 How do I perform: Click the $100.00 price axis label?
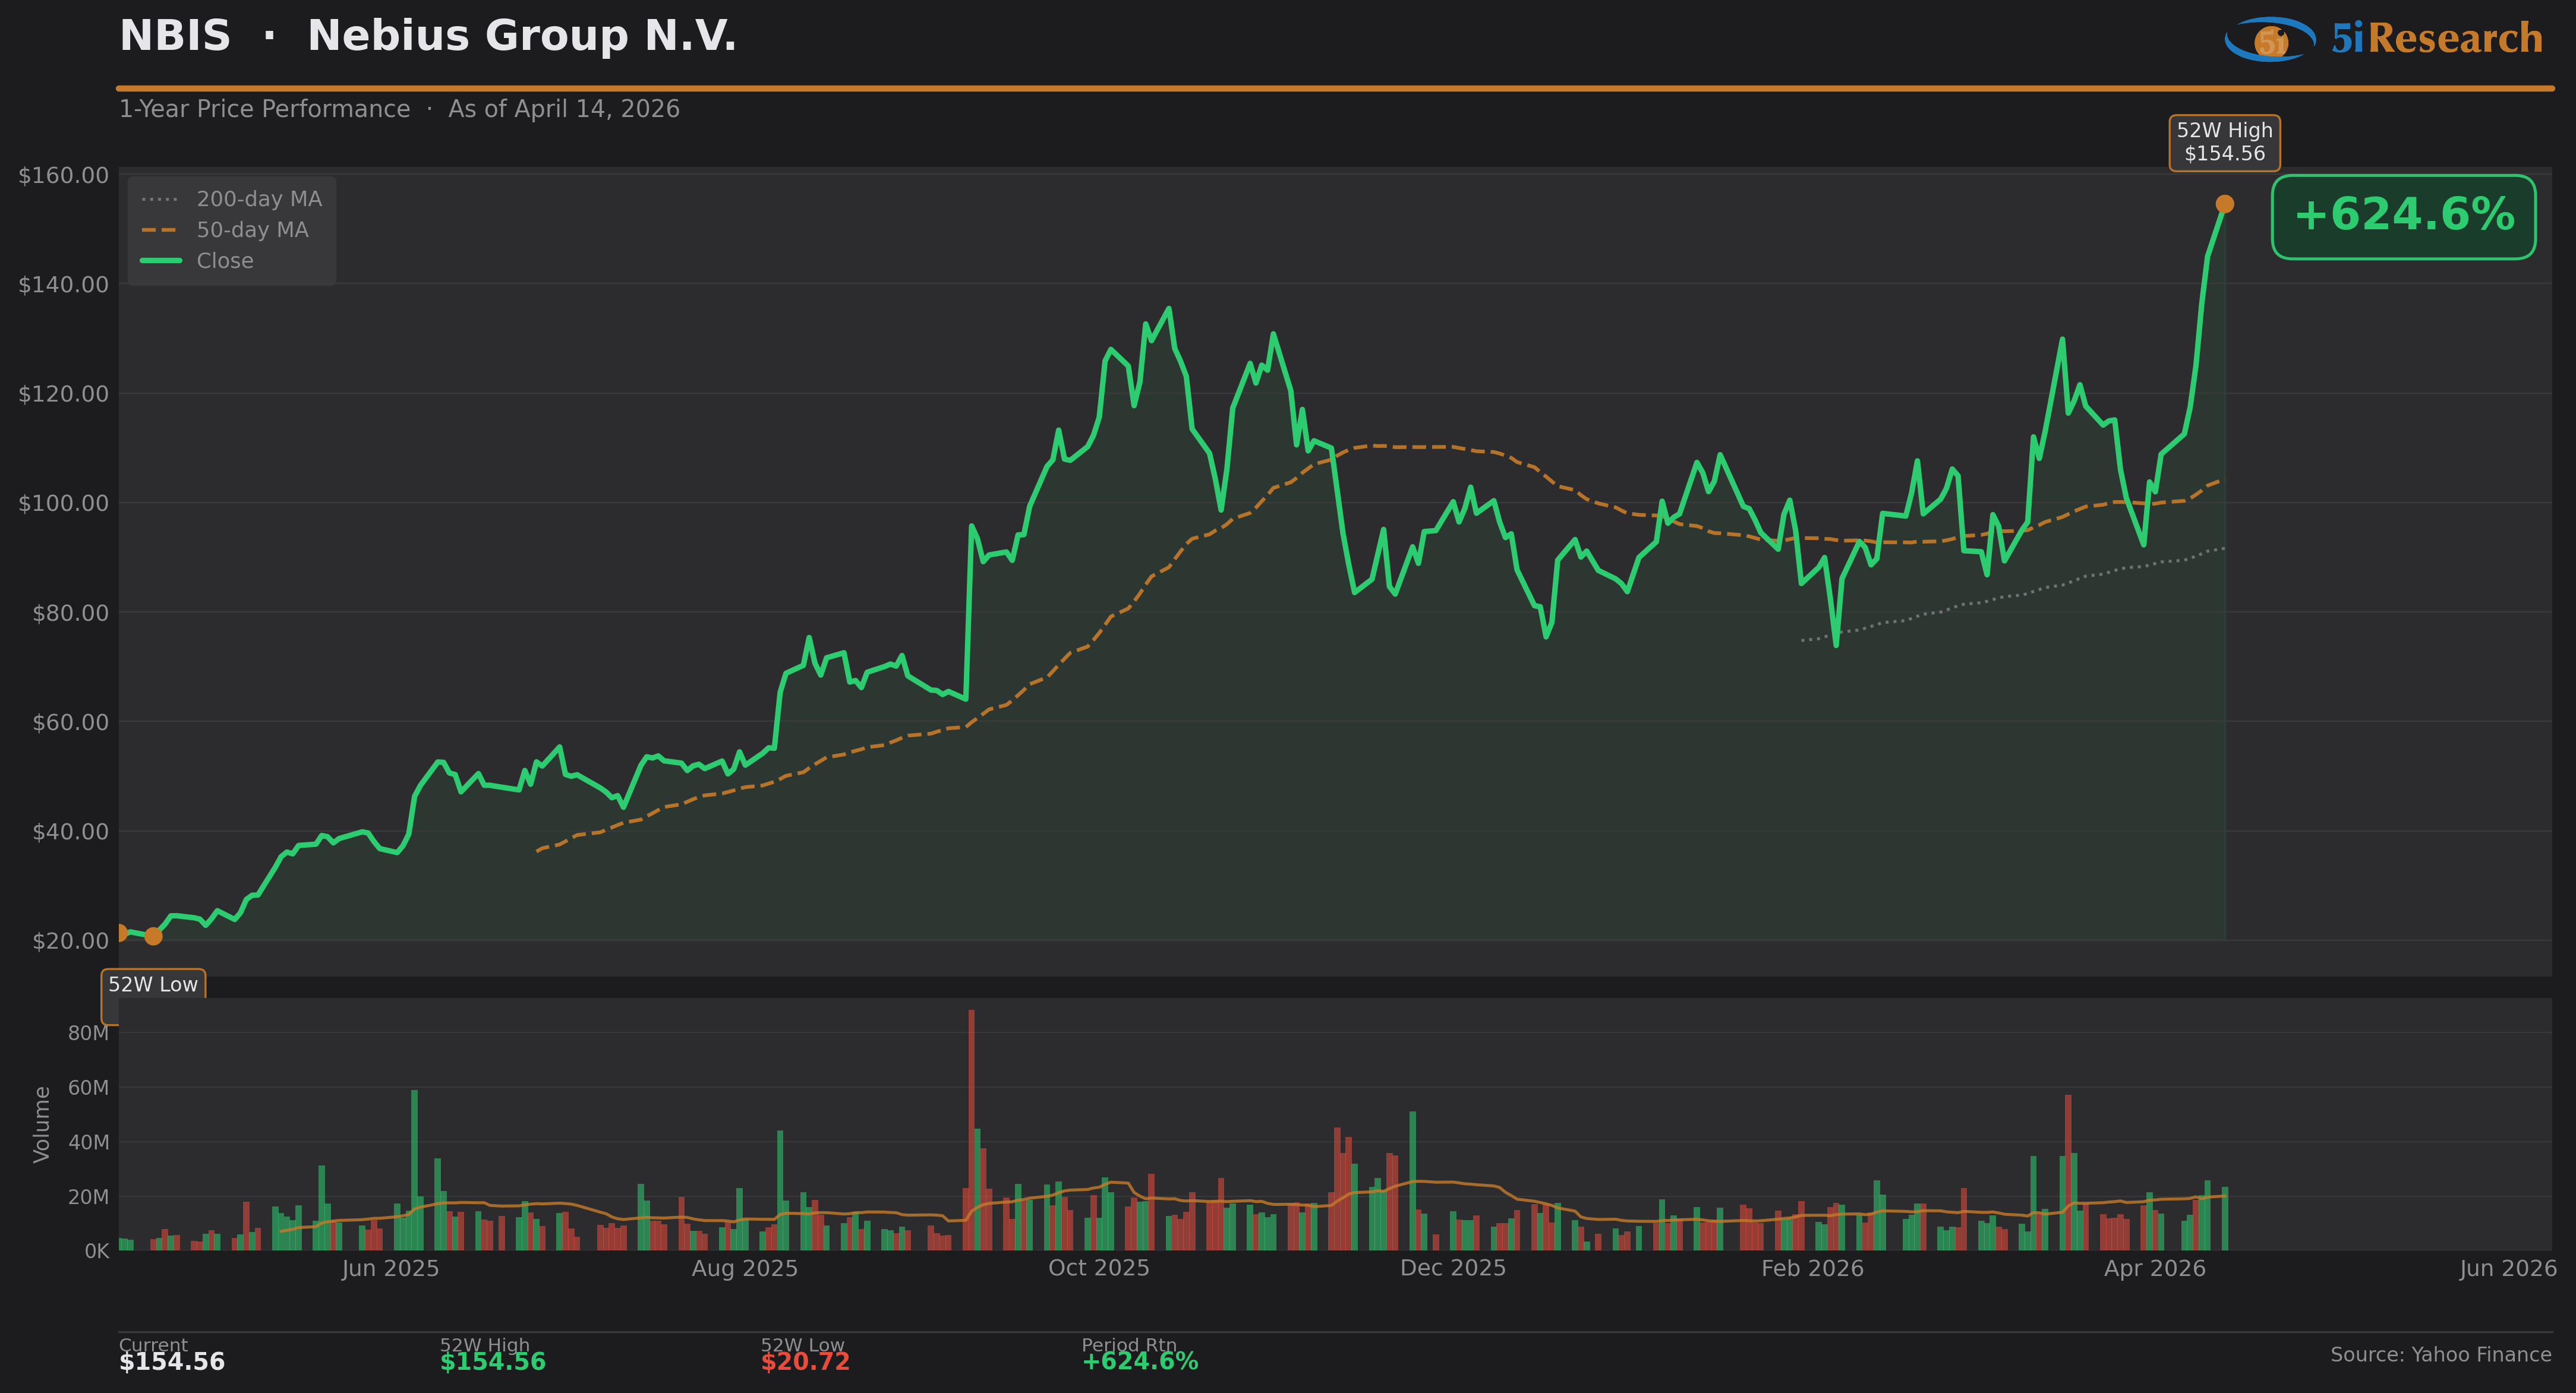(x=63, y=503)
